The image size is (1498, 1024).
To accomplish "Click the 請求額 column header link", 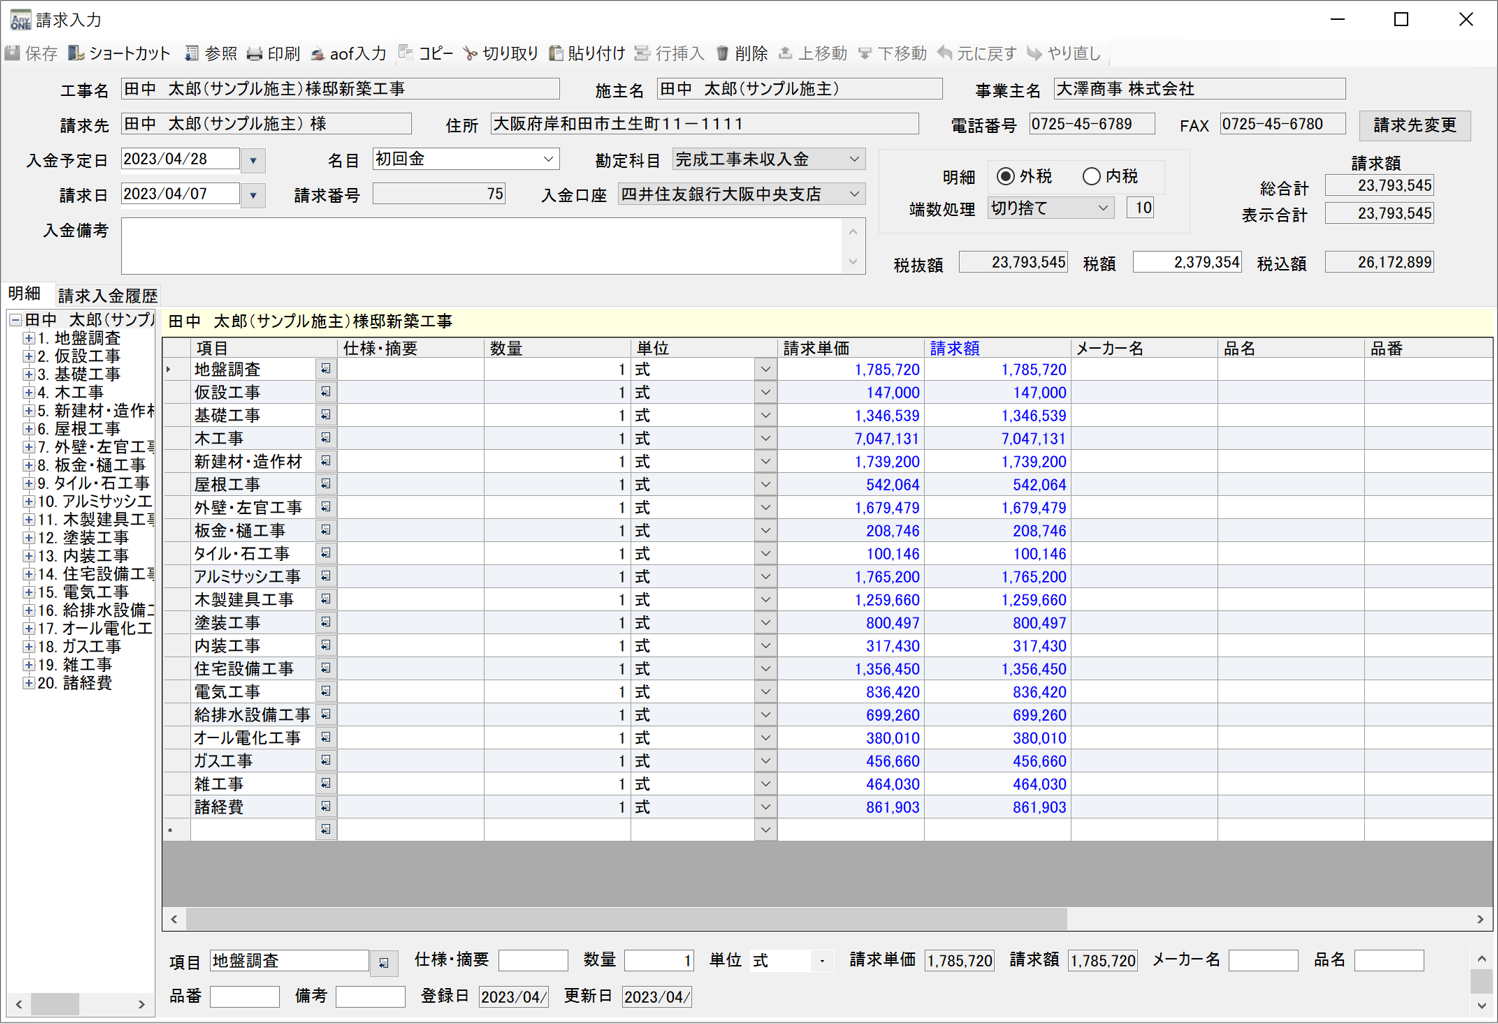I will coord(953,347).
